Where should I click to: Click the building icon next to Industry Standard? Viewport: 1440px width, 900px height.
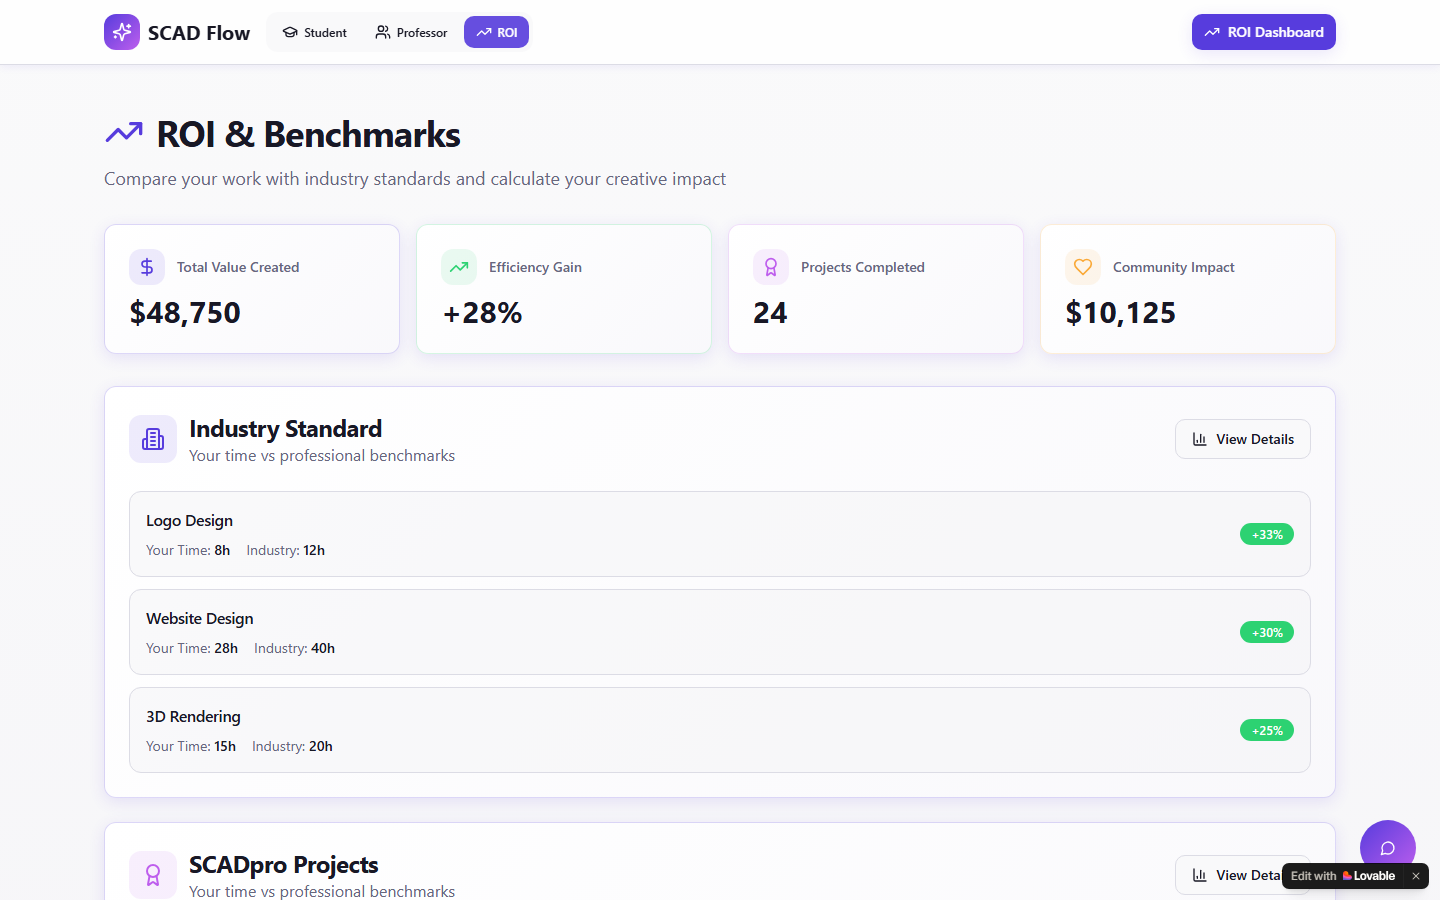tap(153, 439)
